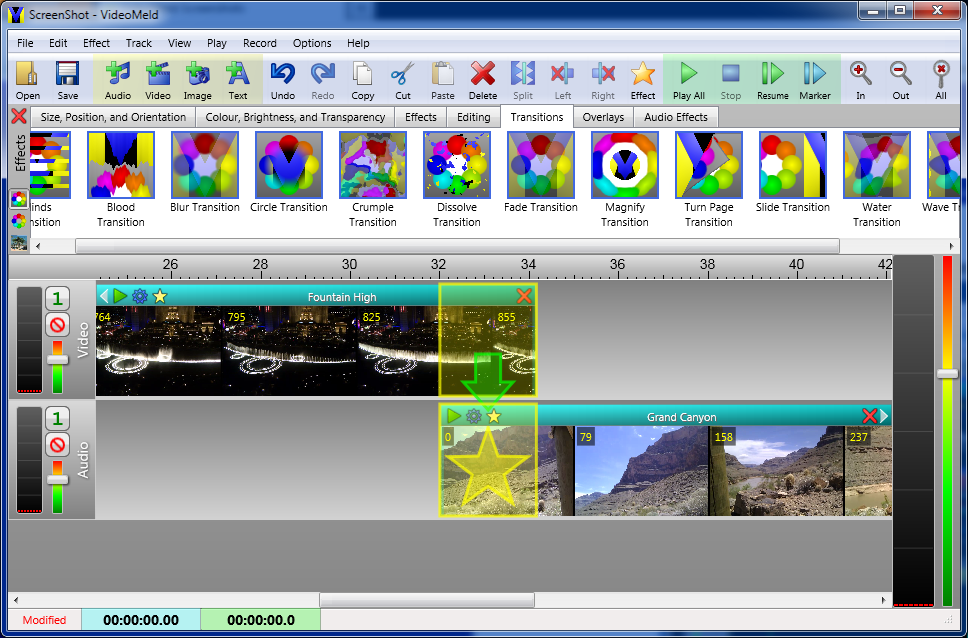Image resolution: width=968 pixels, height=638 pixels.
Task: Click the Save floppy disk icon
Action: click(67, 80)
